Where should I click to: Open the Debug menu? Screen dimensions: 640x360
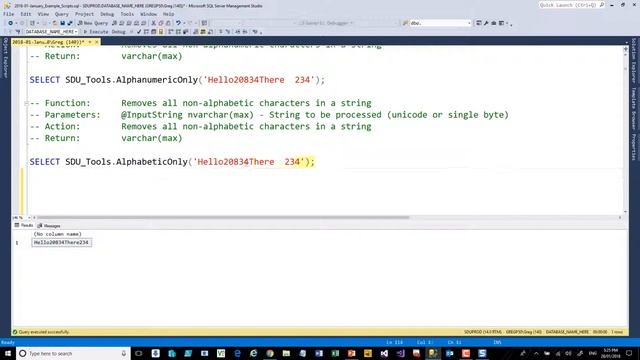pos(107,14)
